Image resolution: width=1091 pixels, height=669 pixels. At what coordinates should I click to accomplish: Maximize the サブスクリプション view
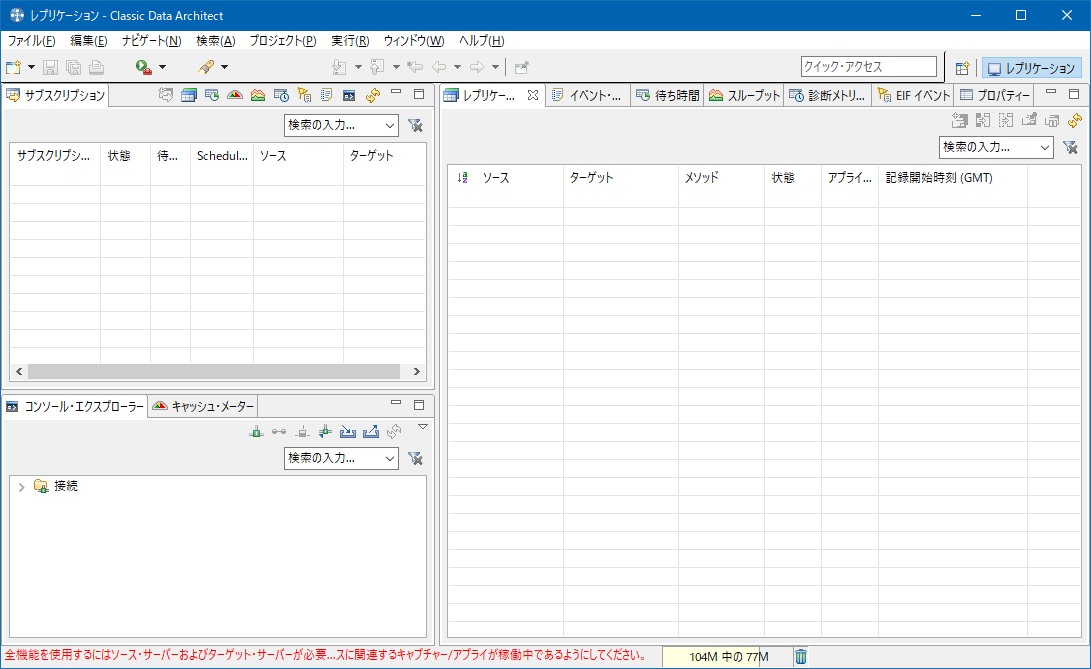[x=419, y=93]
